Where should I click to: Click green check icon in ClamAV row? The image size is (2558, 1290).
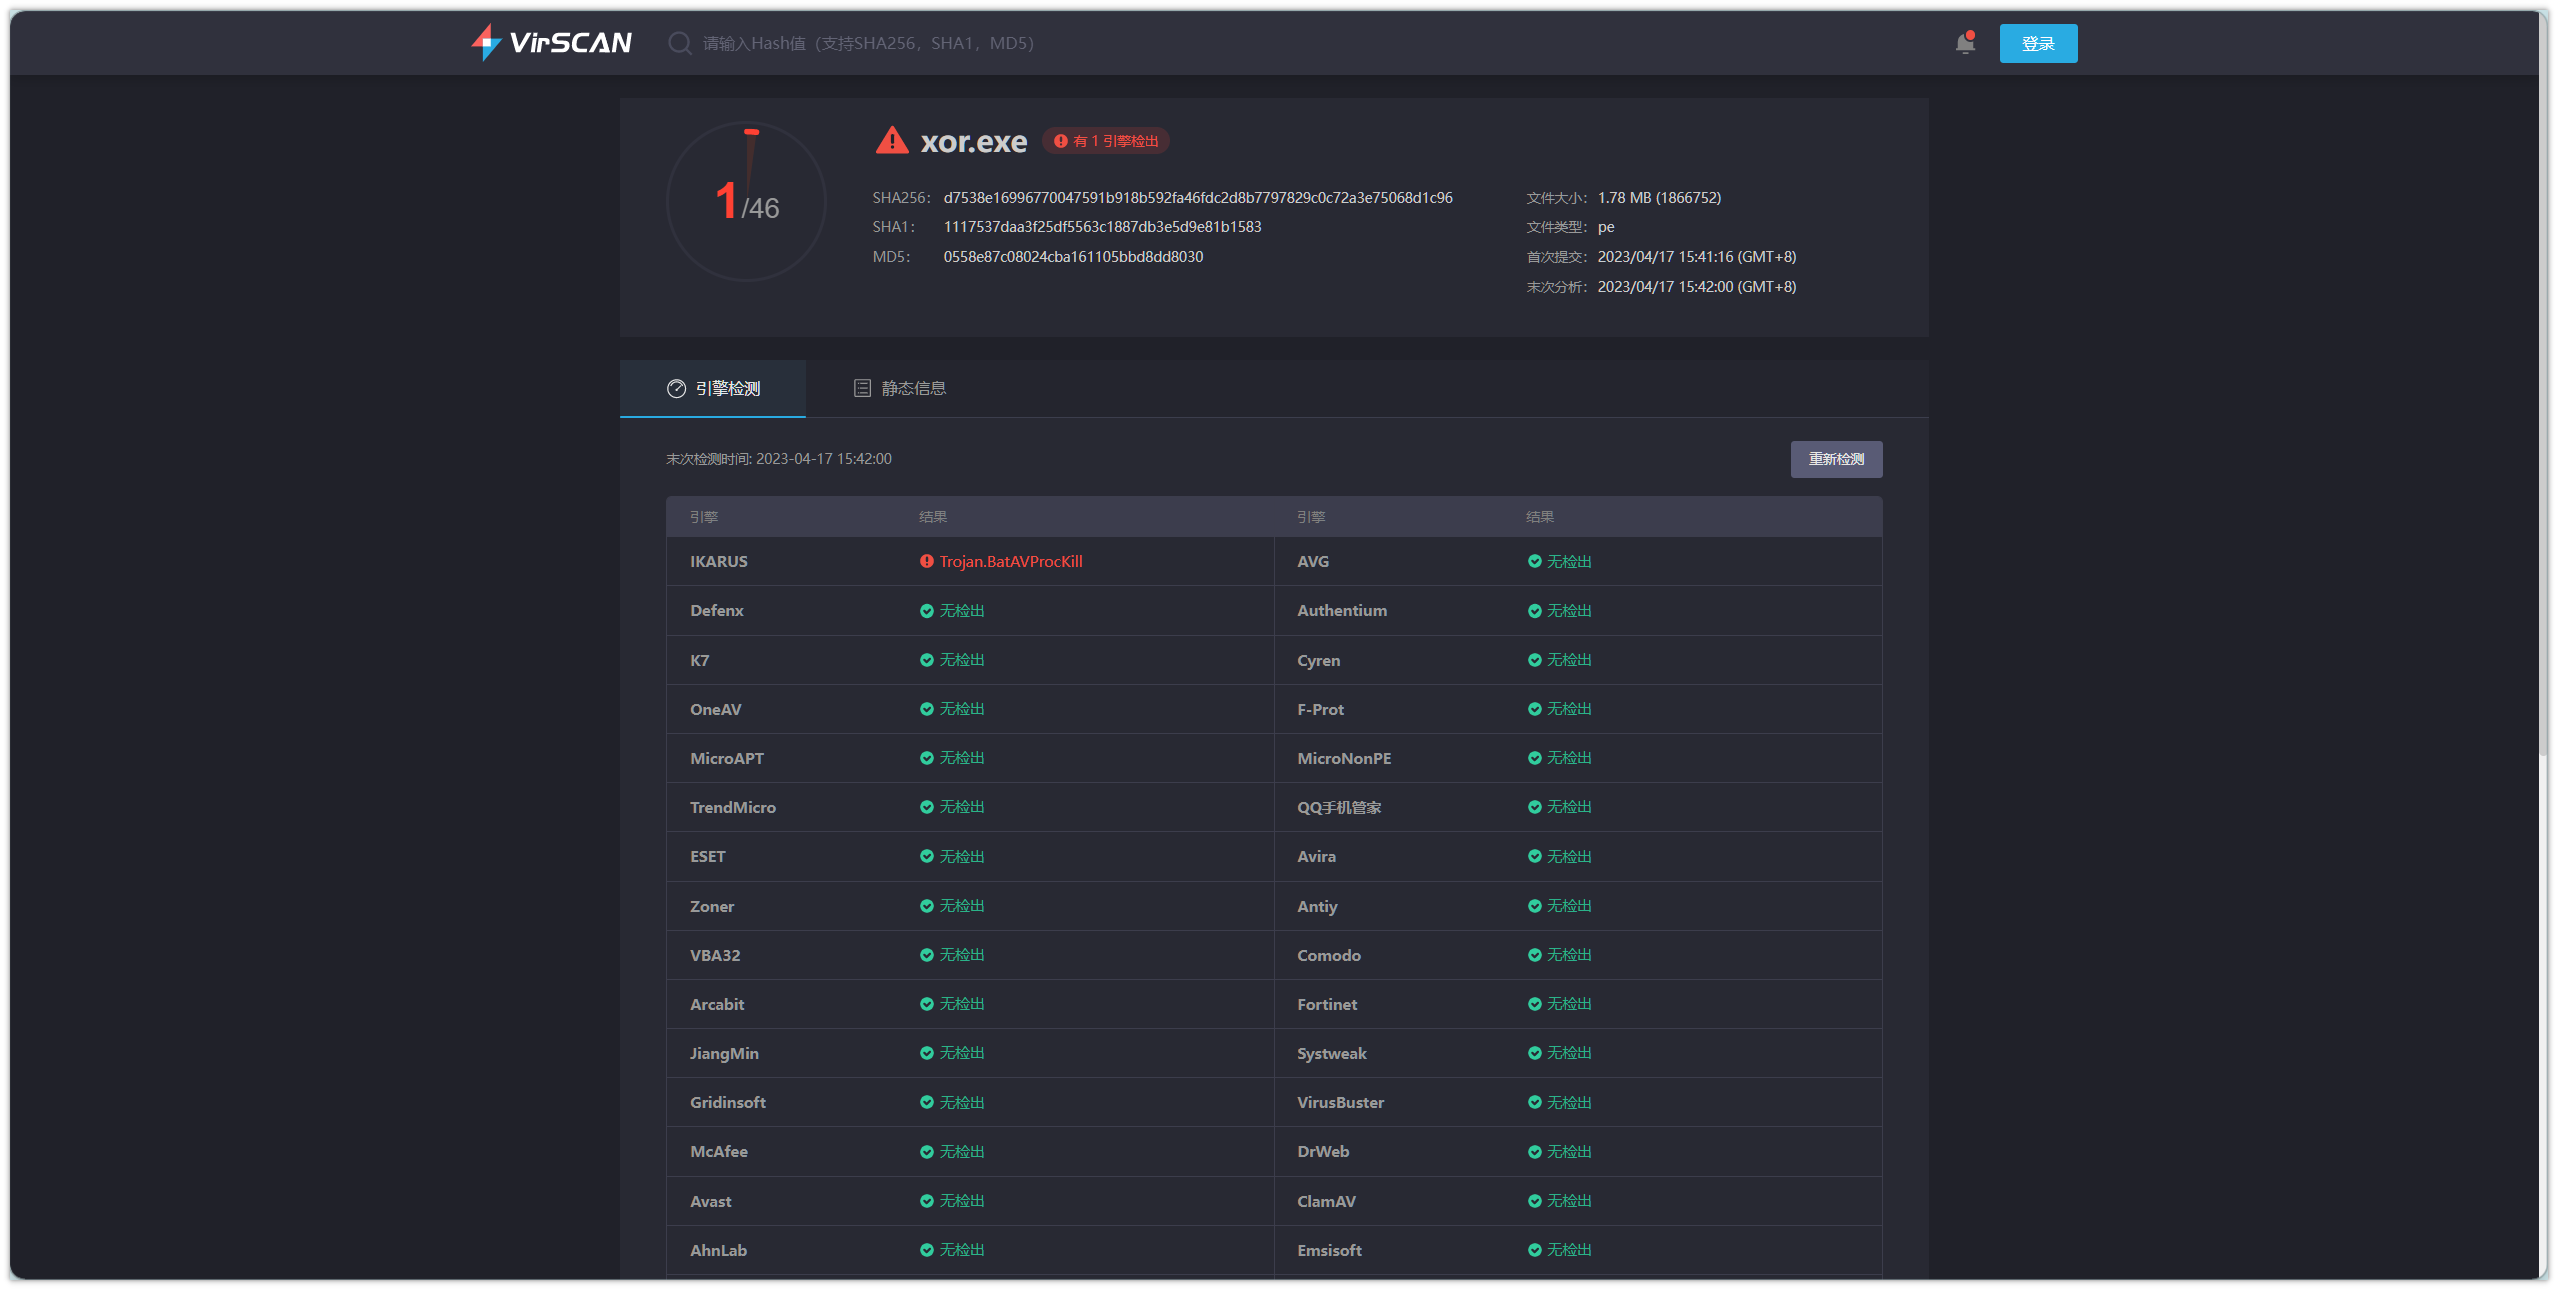pyautogui.click(x=1534, y=1201)
